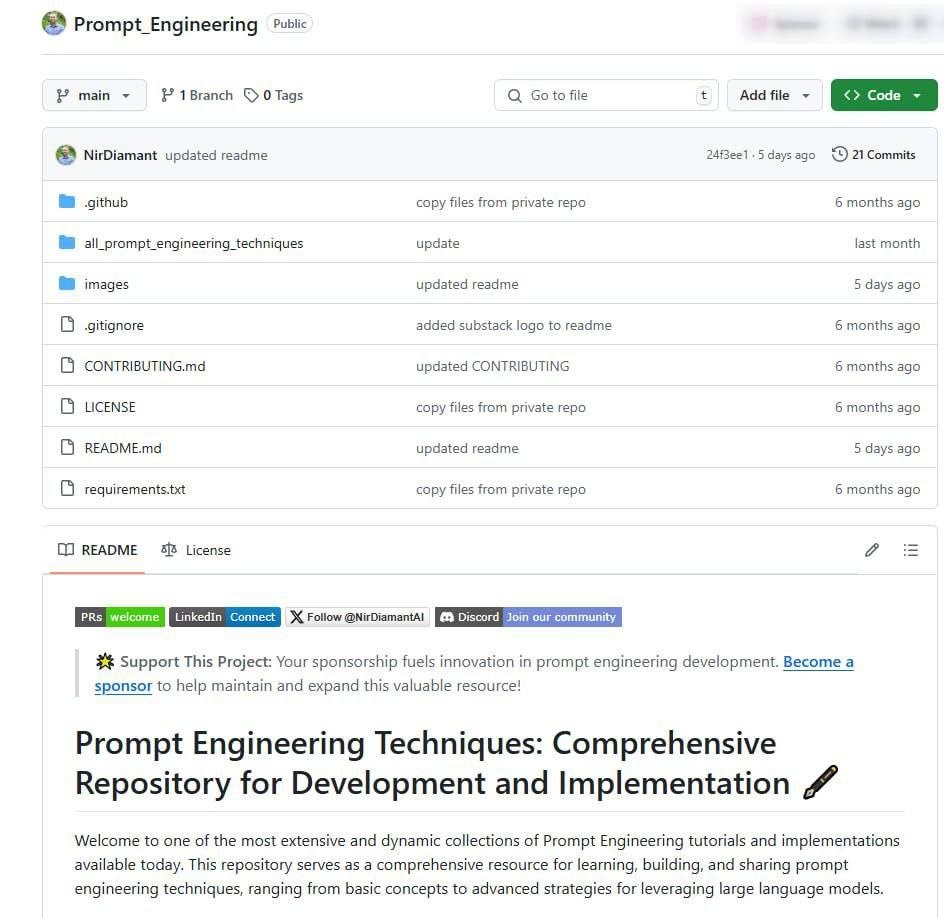Open the Add file dropdown
Screen dimensions: 944x918
click(x=774, y=95)
